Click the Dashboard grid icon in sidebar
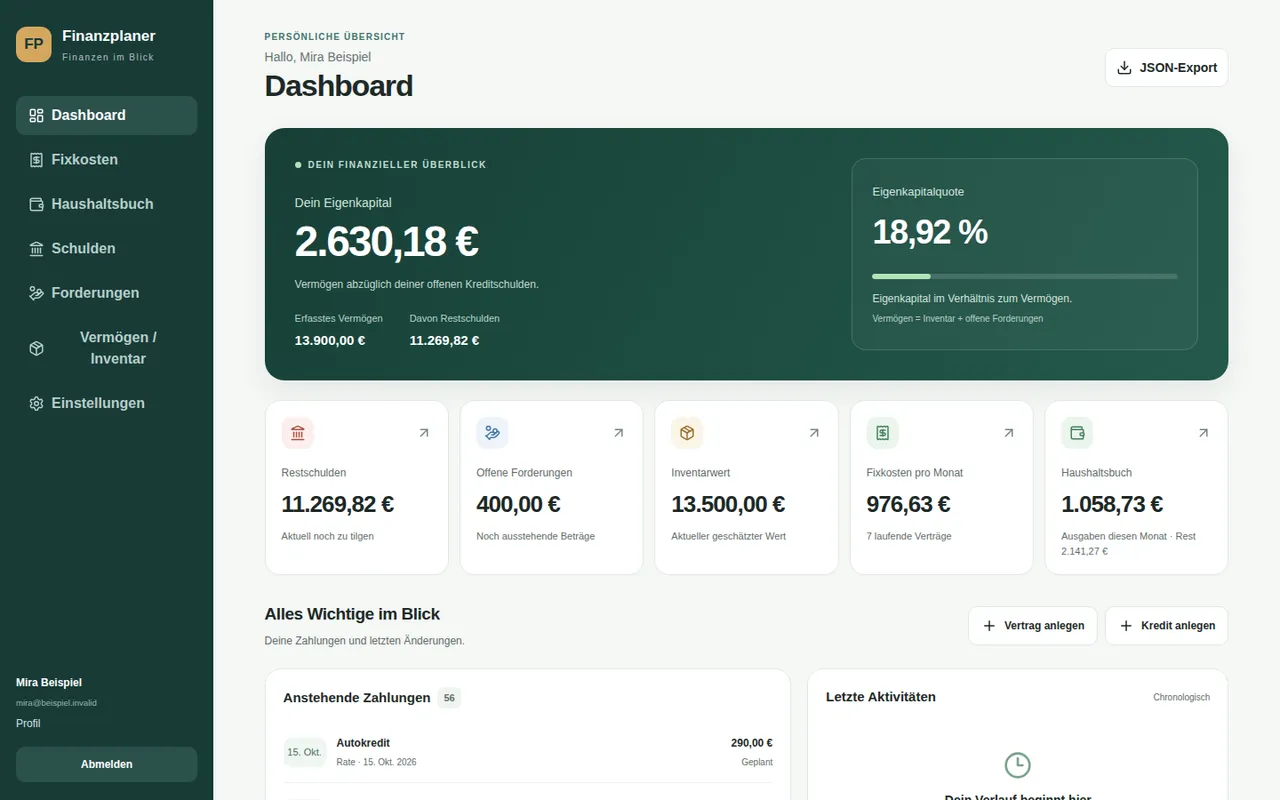The width and height of the screenshot is (1280, 800). click(36, 115)
